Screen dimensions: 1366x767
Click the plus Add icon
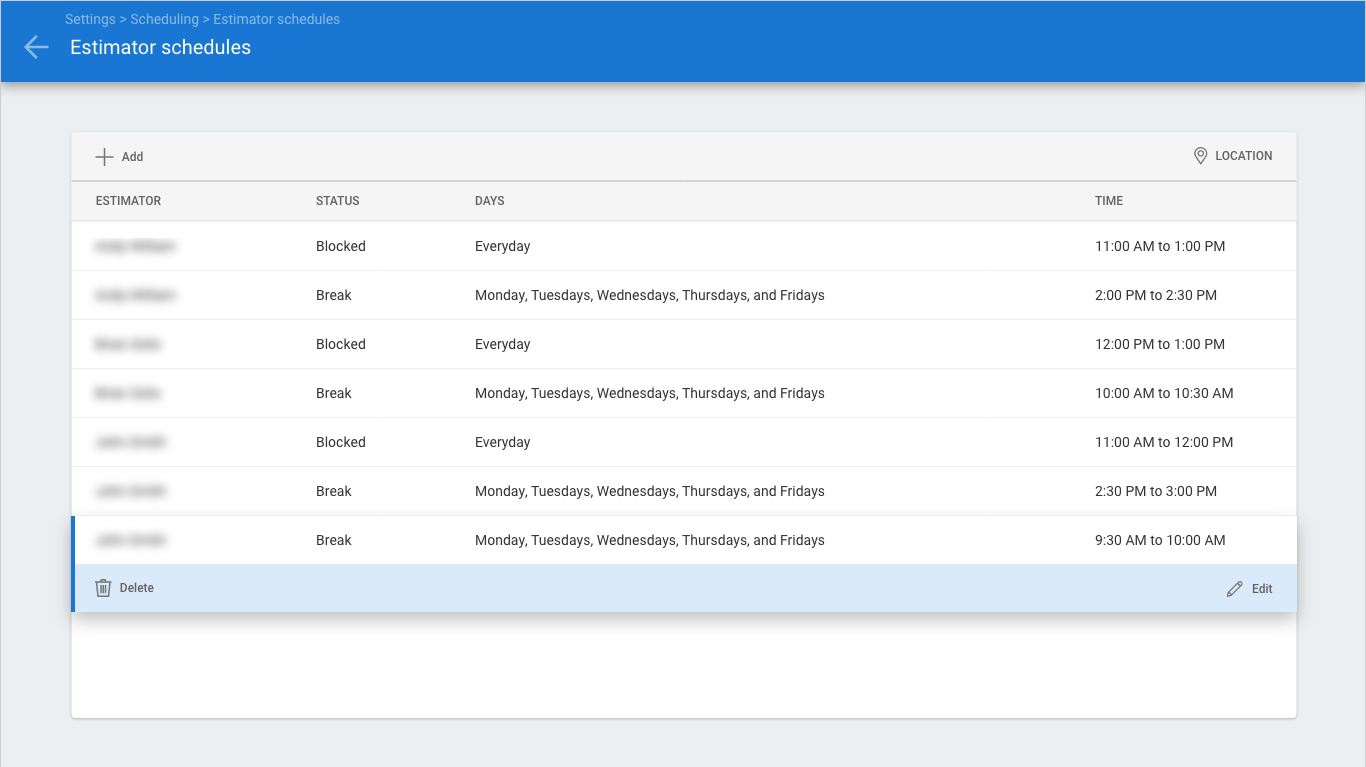click(104, 156)
